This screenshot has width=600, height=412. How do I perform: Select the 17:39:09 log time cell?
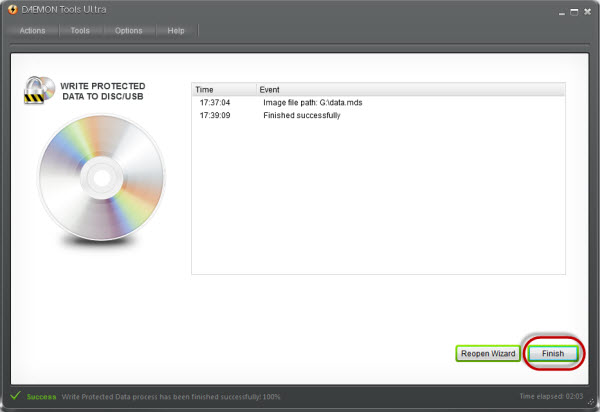point(215,116)
